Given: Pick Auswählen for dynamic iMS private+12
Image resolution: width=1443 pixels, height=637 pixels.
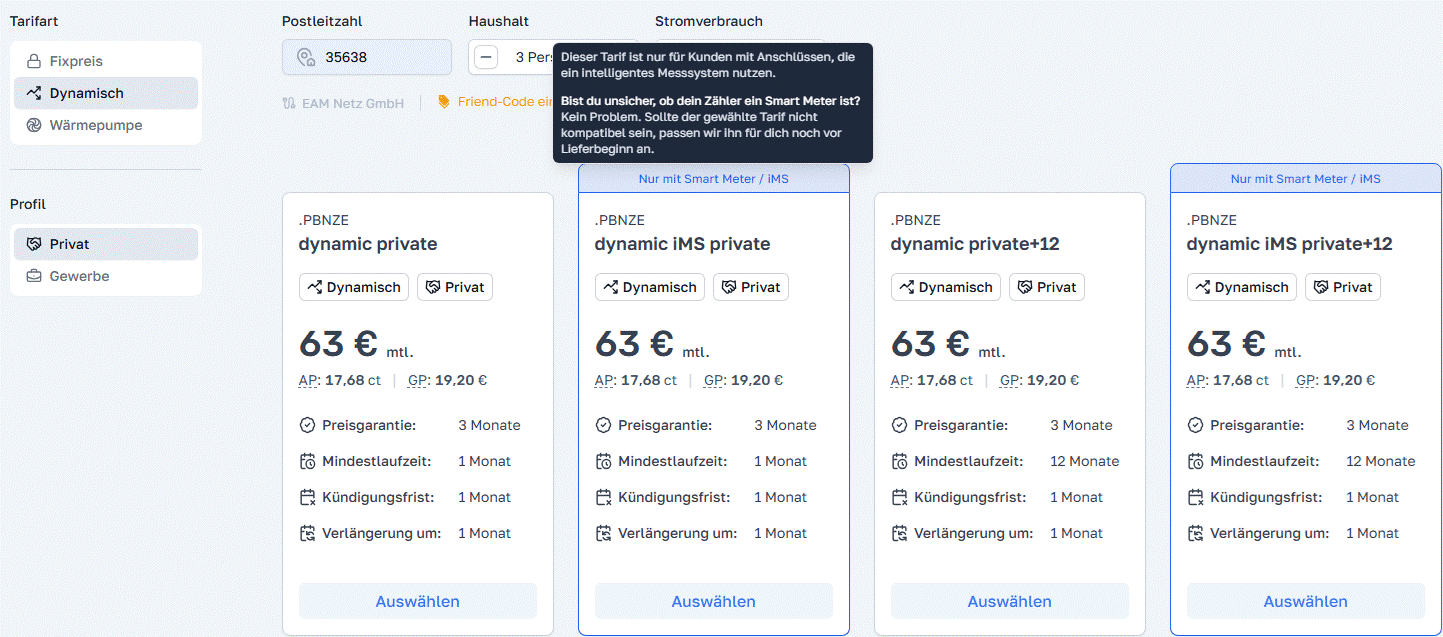Looking at the screenshot, I should point(1305,601).
